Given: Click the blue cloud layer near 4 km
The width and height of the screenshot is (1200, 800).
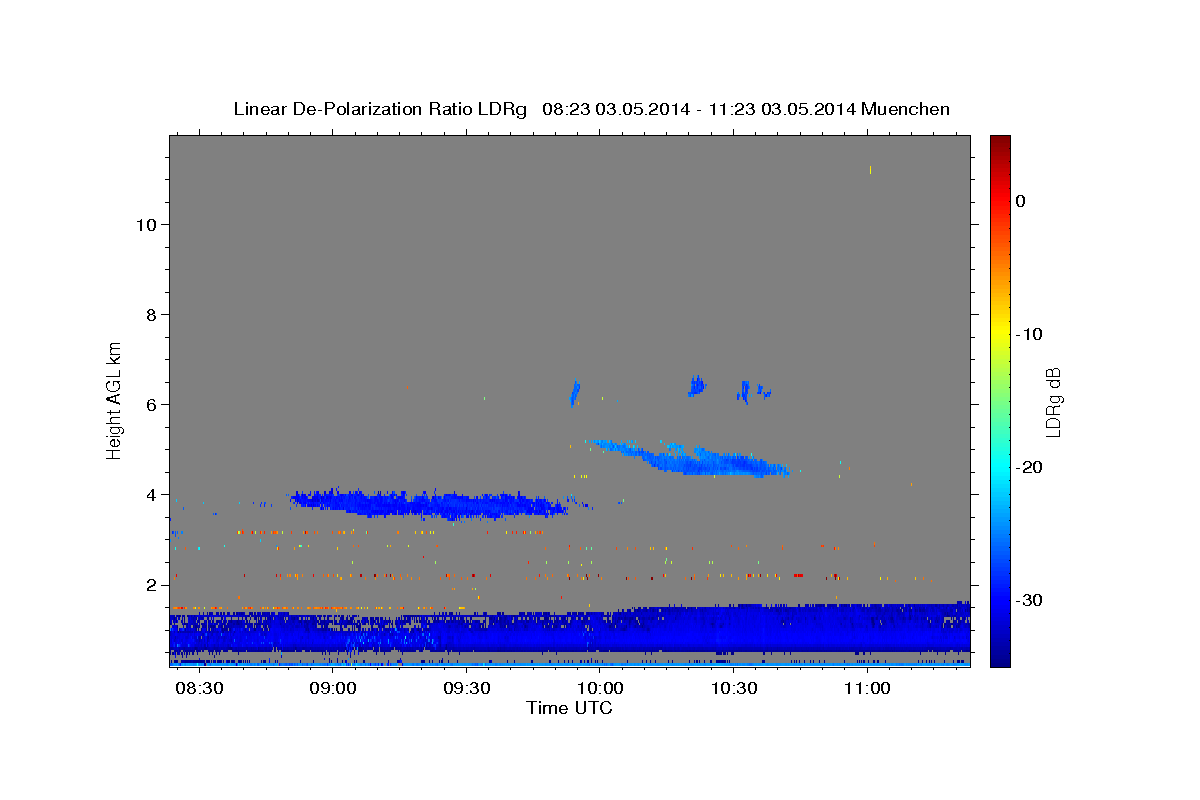Looking at the screenshot, I should point(430,504).
